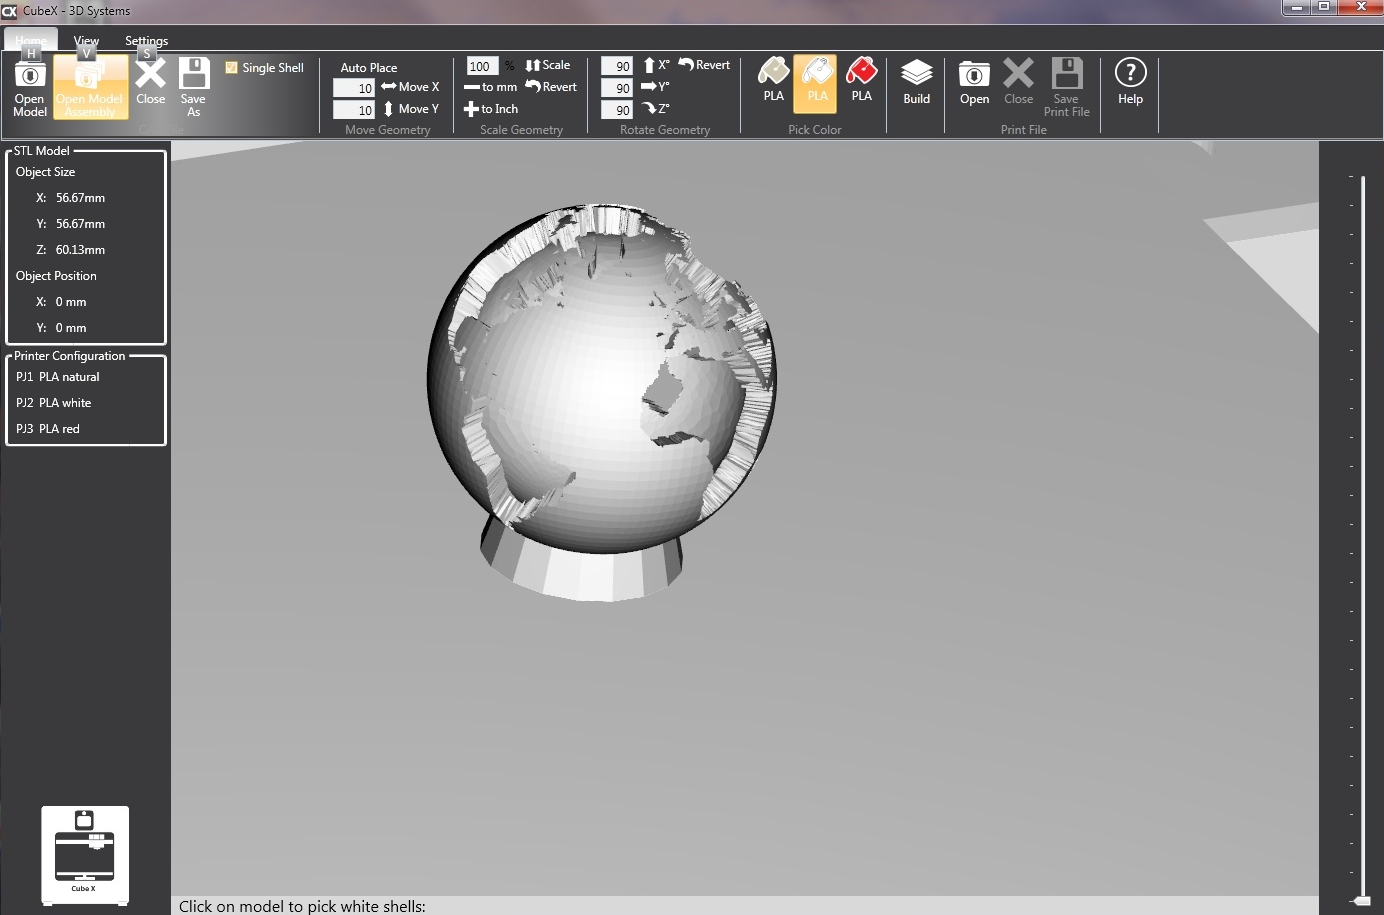Screen dimensions: 1384x915
Task: Minimize the CubeX window
Action: (x=1296, y=8)
